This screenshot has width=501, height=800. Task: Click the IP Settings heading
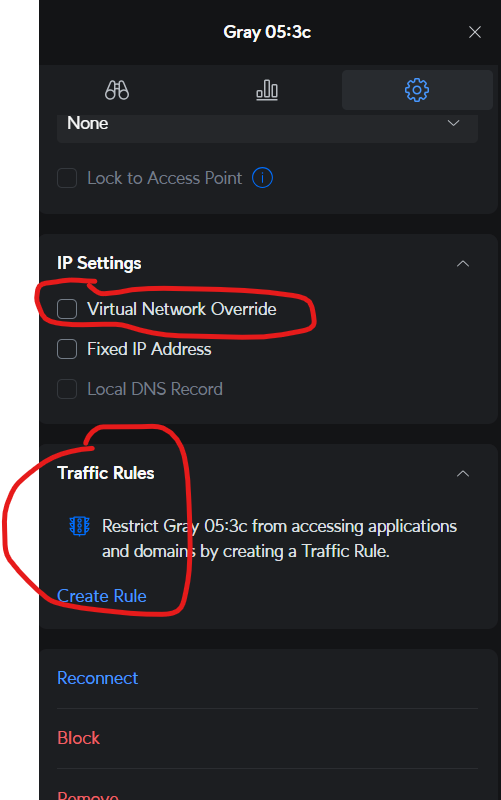(x=99, y=263)
